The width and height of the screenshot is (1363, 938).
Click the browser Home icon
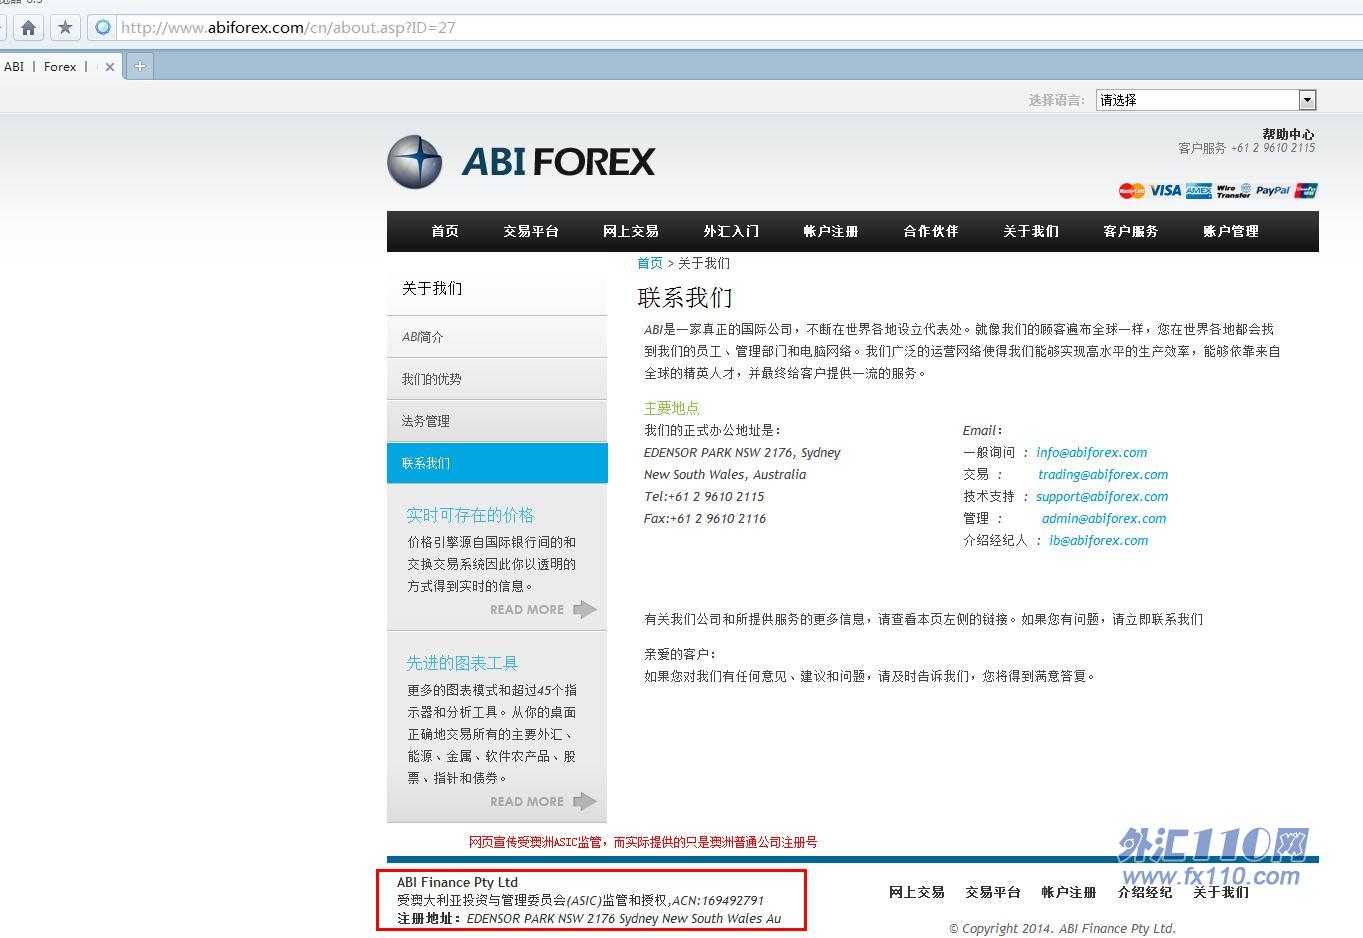(x=29, y=28)
